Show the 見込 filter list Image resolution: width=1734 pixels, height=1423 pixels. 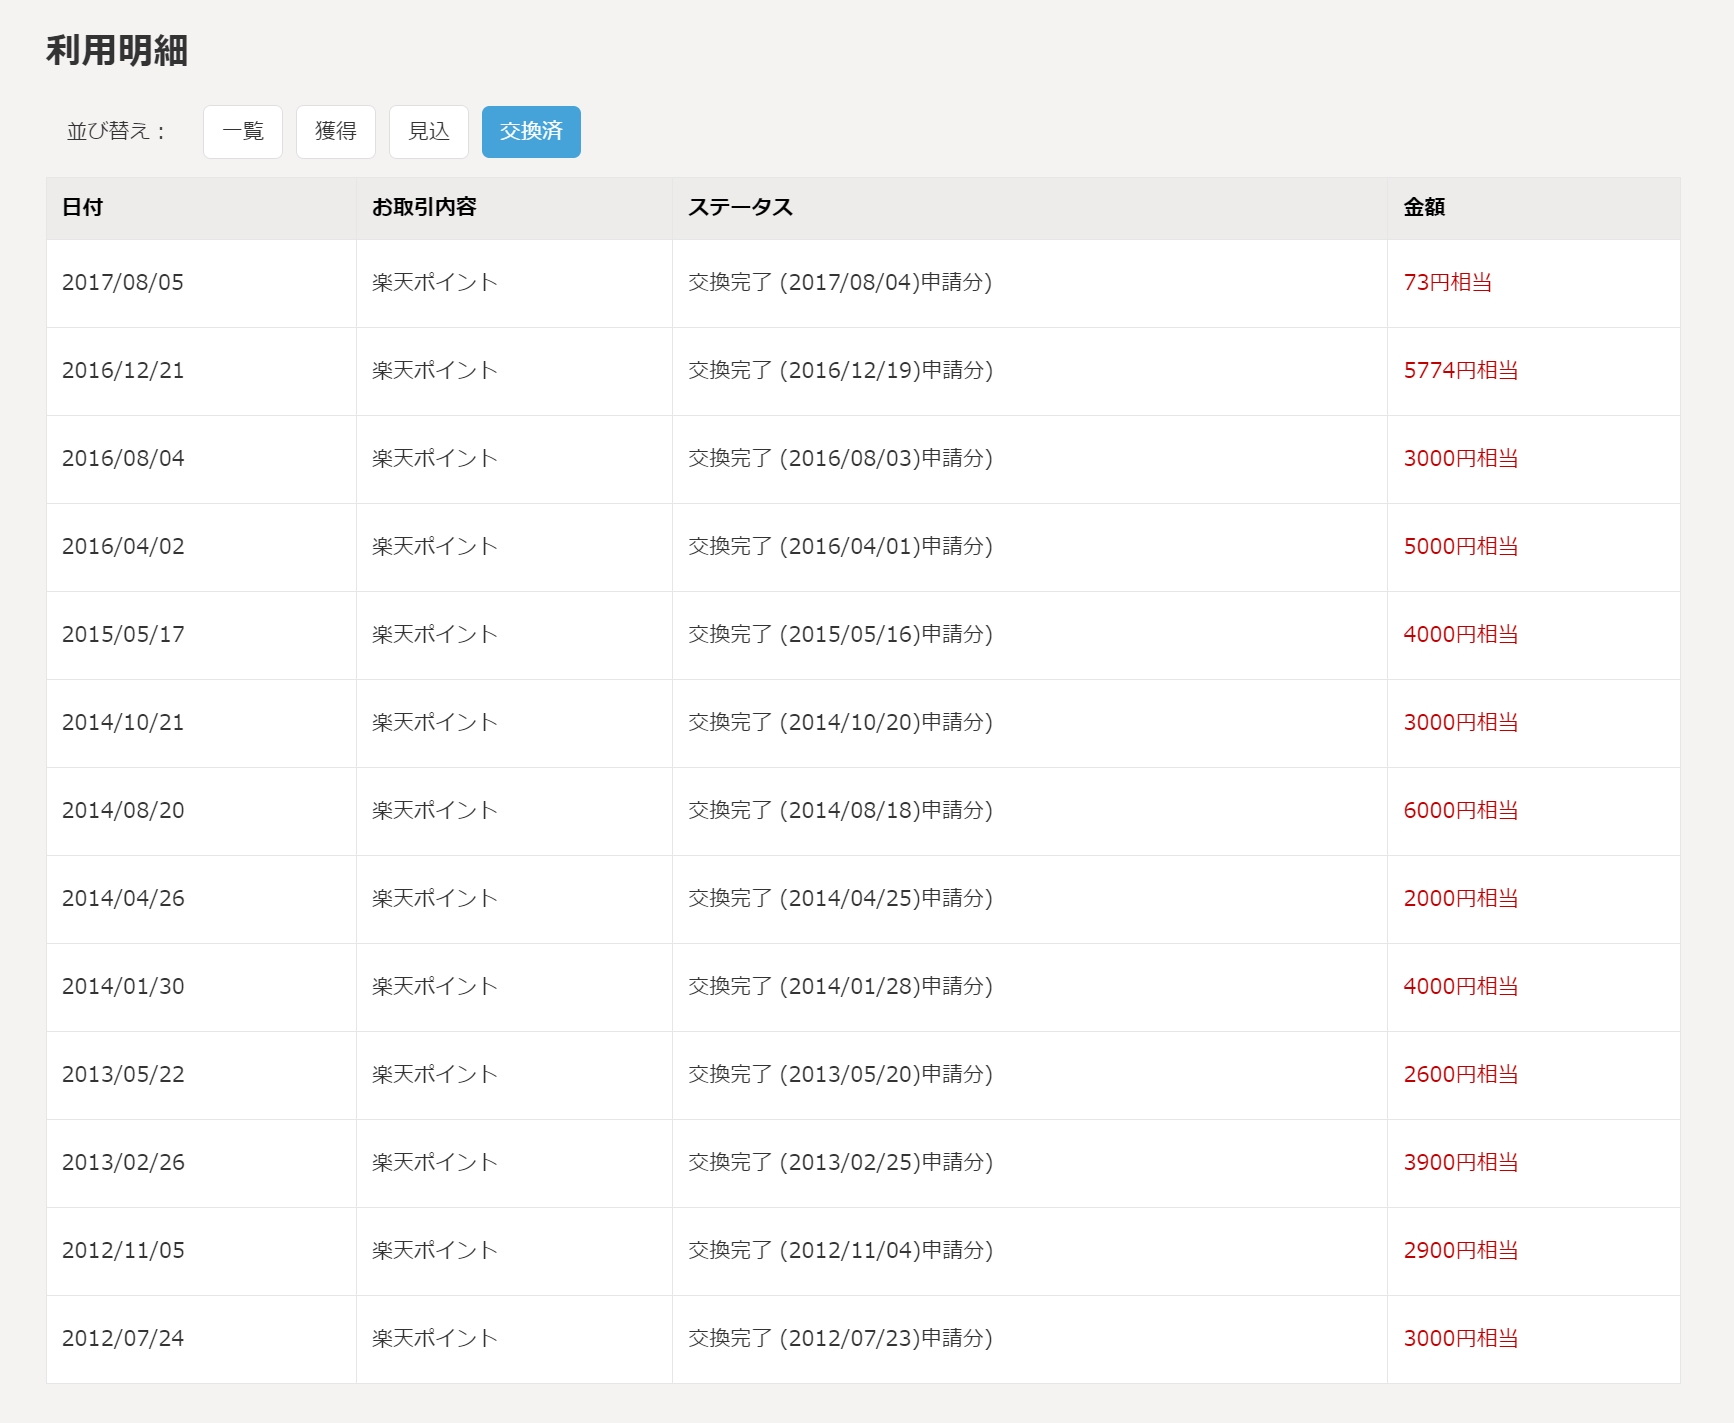(429, 132)
